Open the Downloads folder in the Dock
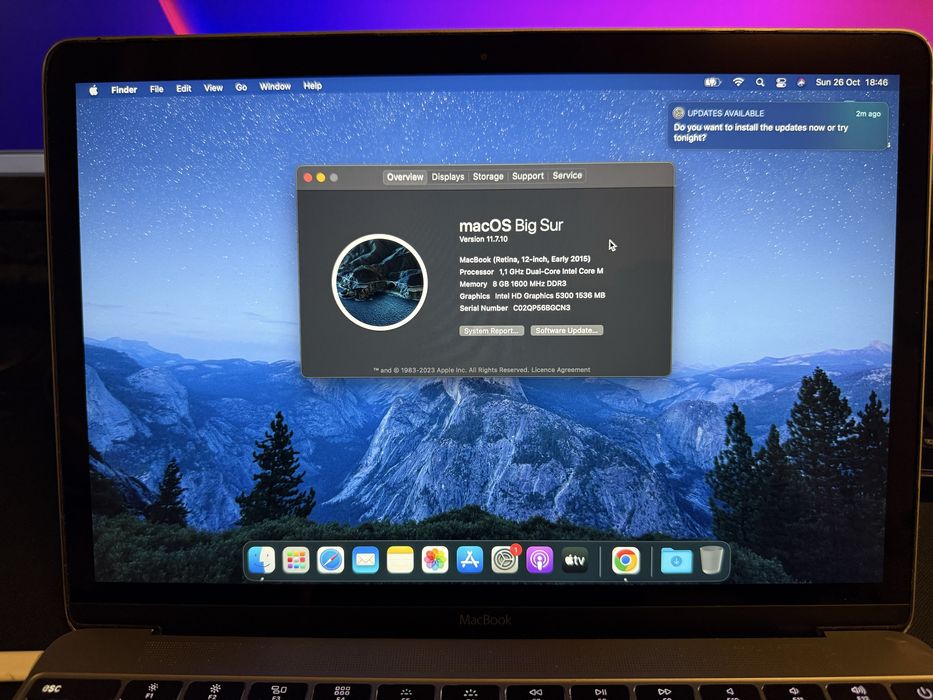The height and width of the screenshot is (700, 933). [x=677, y=560]
